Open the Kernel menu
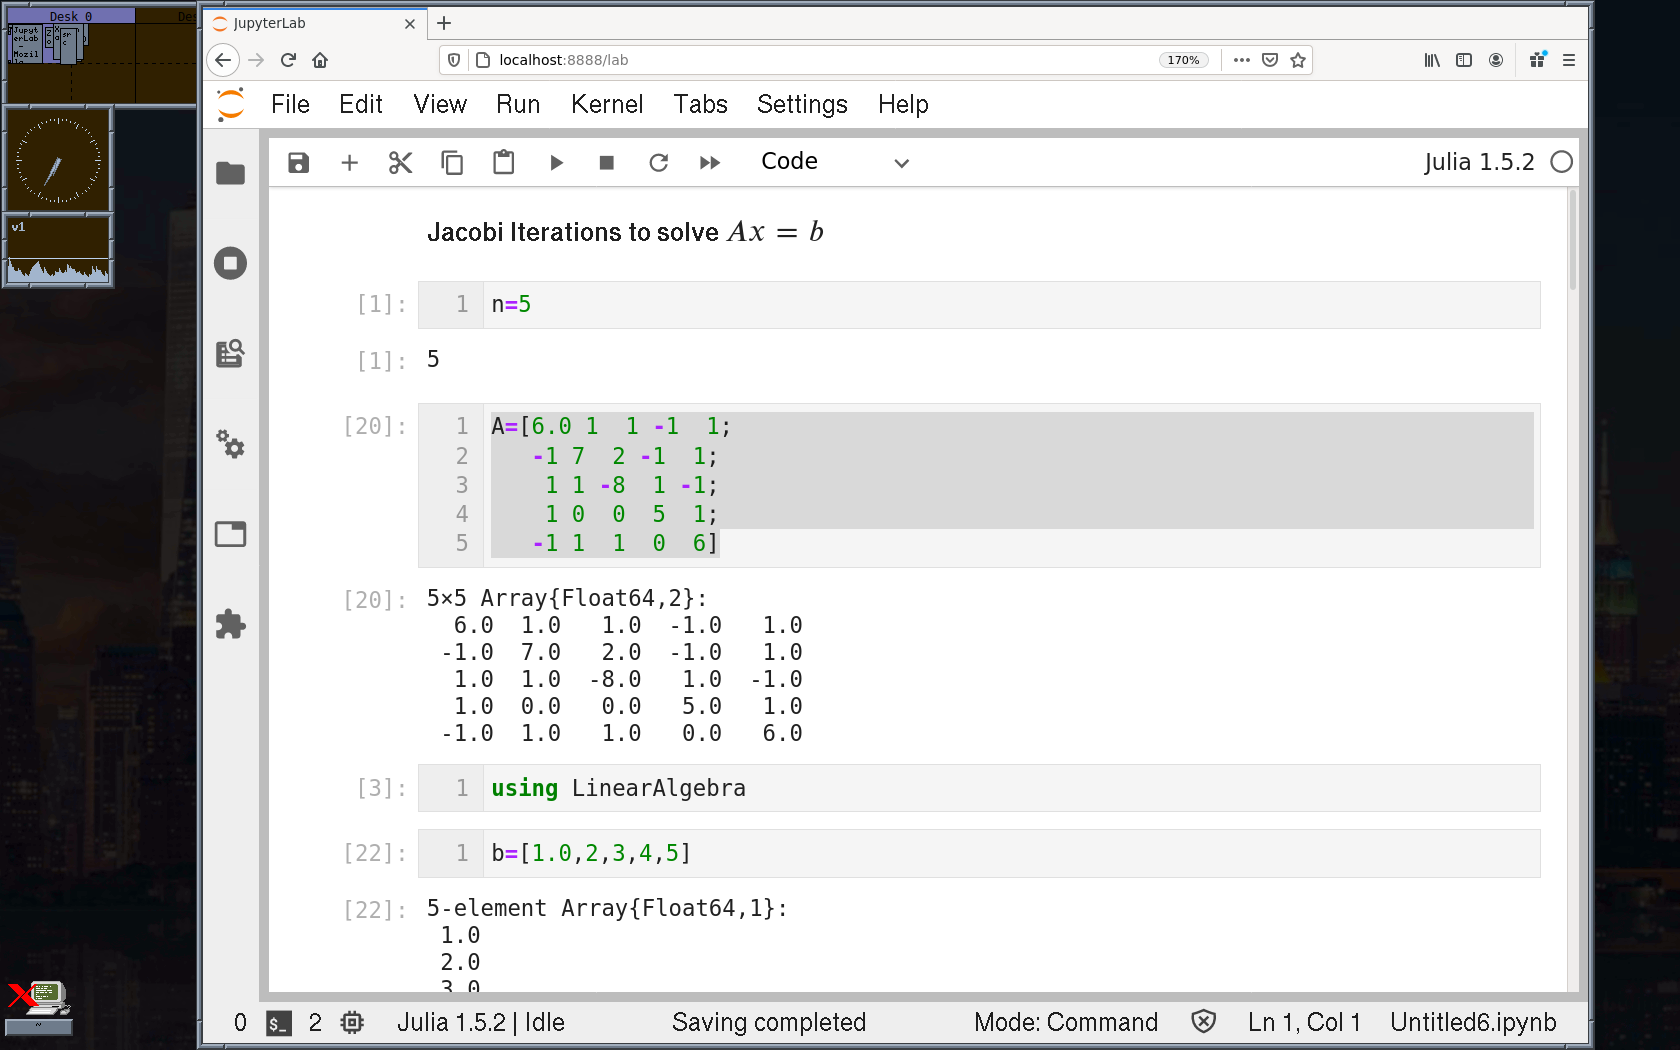 coord(606,104)
